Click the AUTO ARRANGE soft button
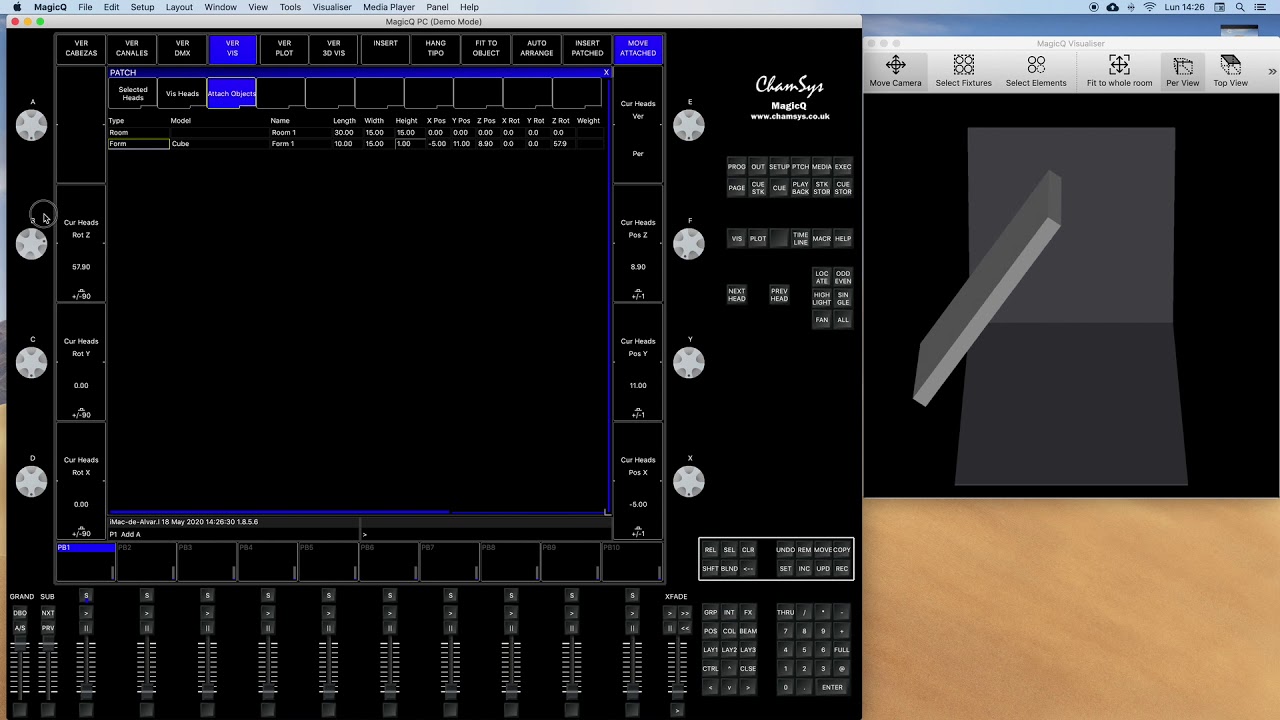The height and width of the screenshot is (720, 1280). [x=537, y=48]
